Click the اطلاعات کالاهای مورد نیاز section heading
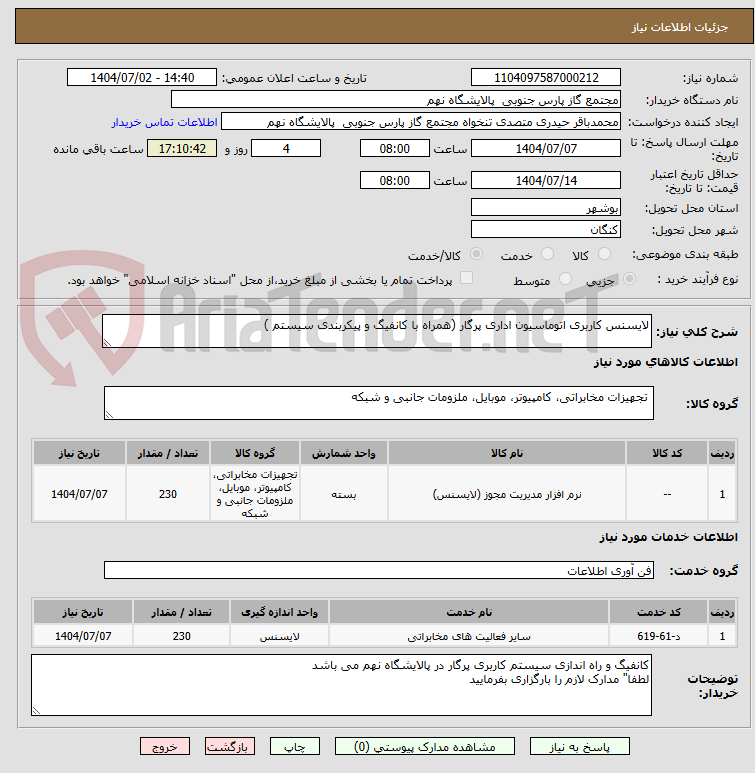 click(x=666, y=362)
